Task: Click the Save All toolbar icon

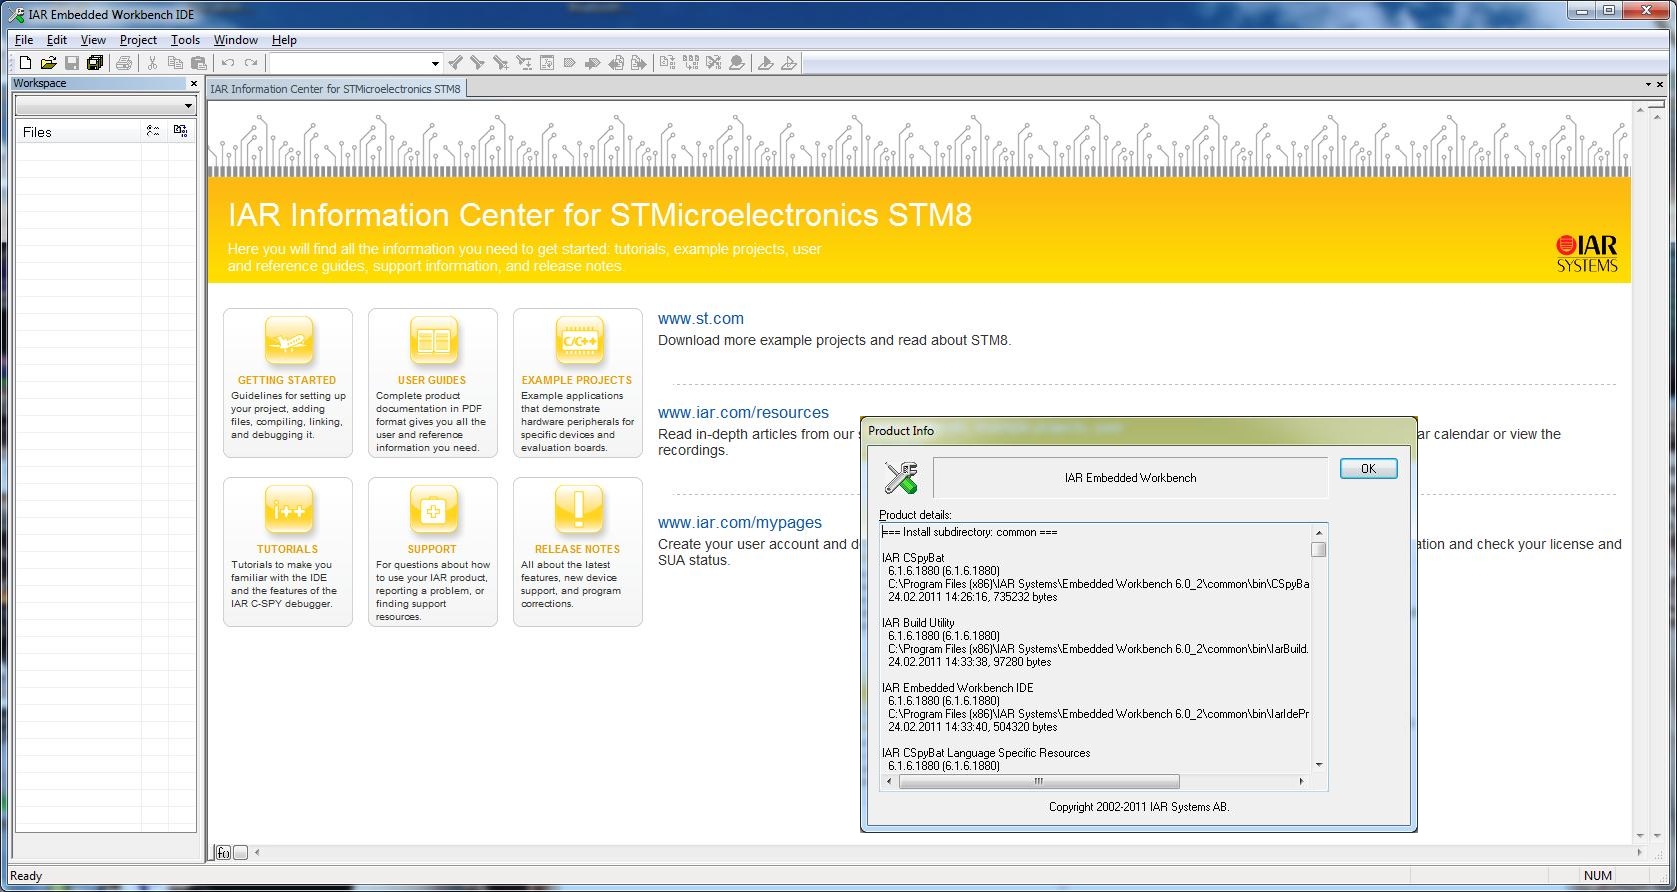Action: point(95,63)
